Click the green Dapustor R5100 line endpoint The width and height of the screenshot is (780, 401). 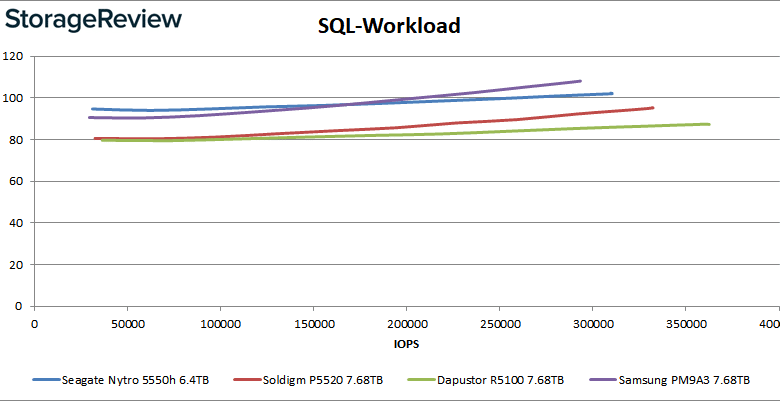(x=708, y=124)
